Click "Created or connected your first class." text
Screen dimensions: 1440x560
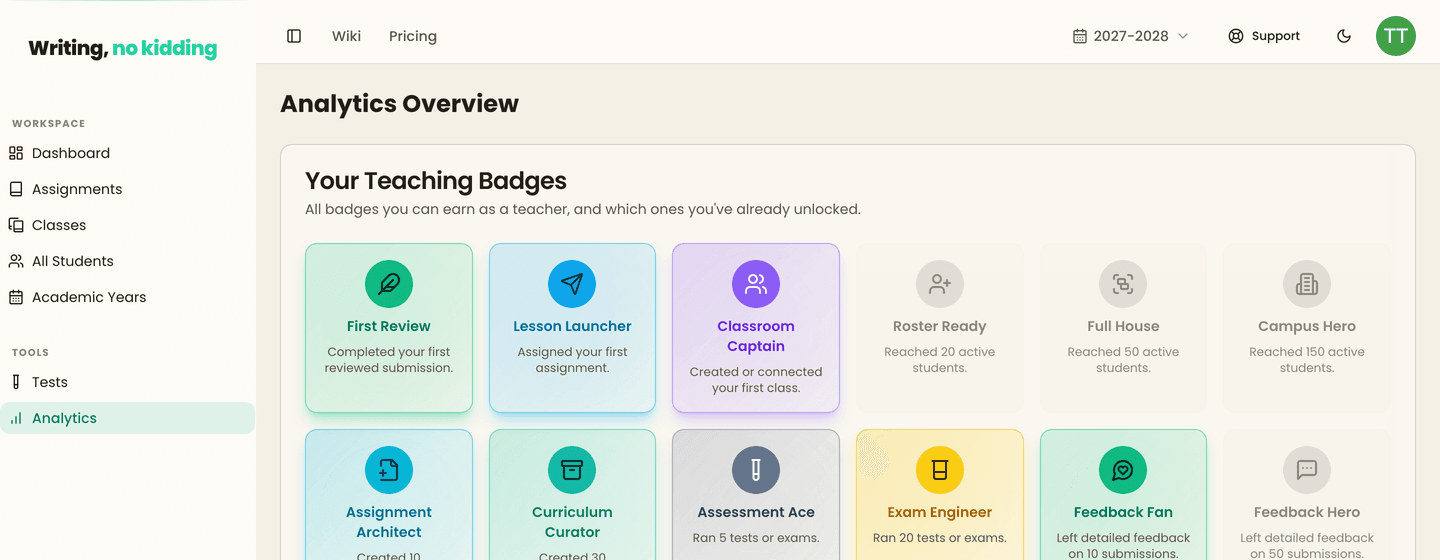[756, 380]
